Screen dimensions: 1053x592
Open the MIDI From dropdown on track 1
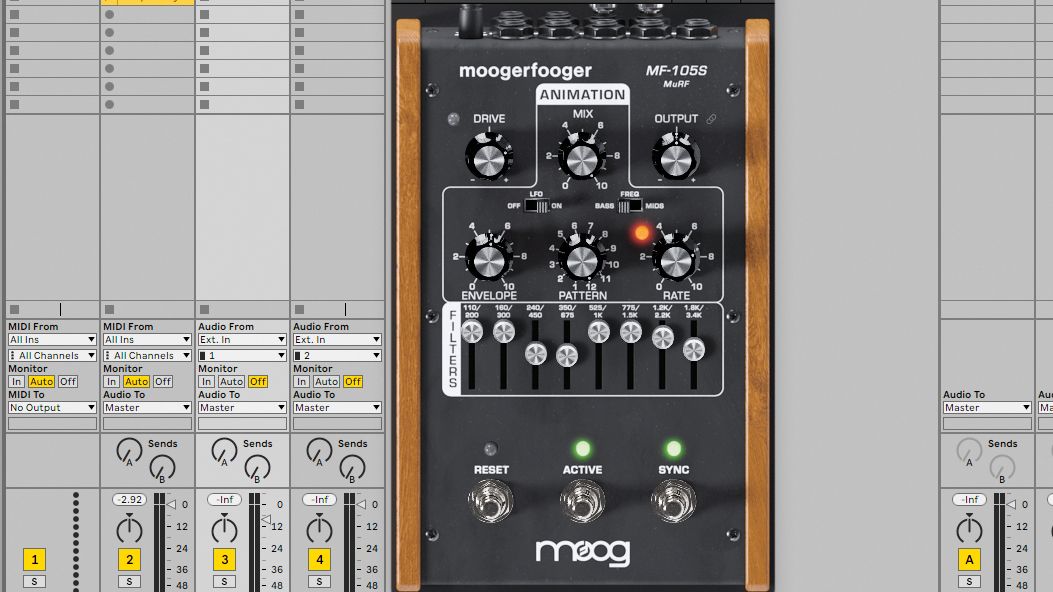pyautogui.click(x=52, y=338)
